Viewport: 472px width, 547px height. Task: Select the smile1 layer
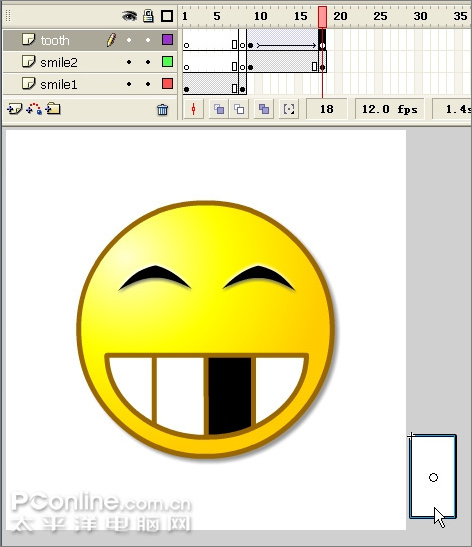coord(59,84)
